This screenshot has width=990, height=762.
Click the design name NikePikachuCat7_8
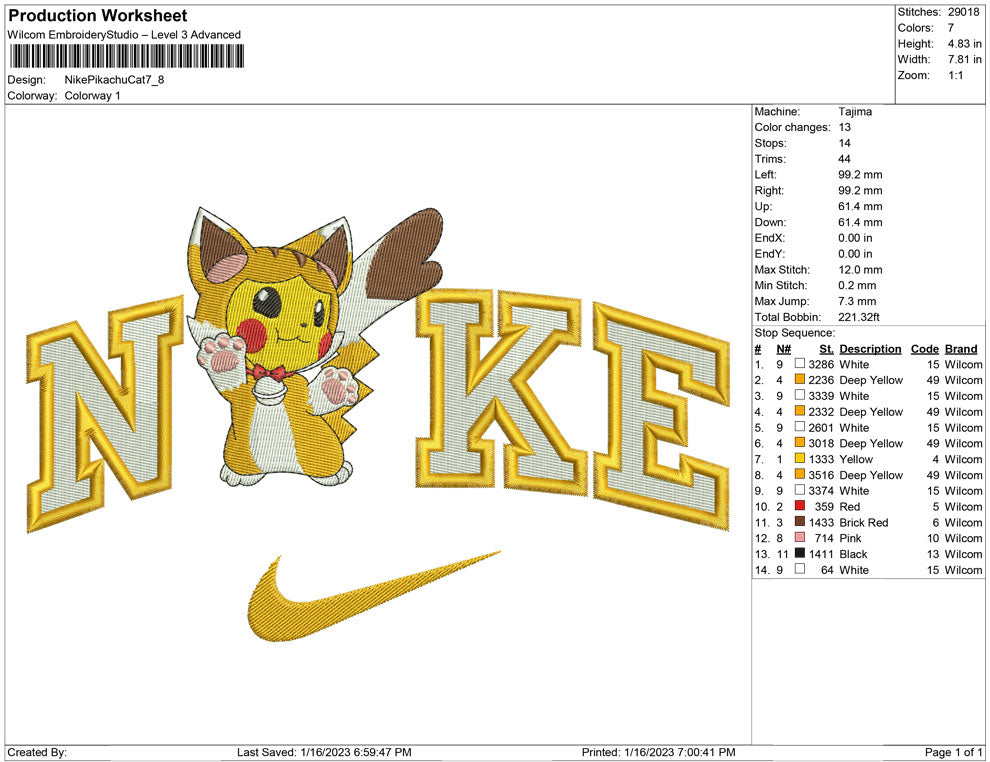[x=114, y=80]
